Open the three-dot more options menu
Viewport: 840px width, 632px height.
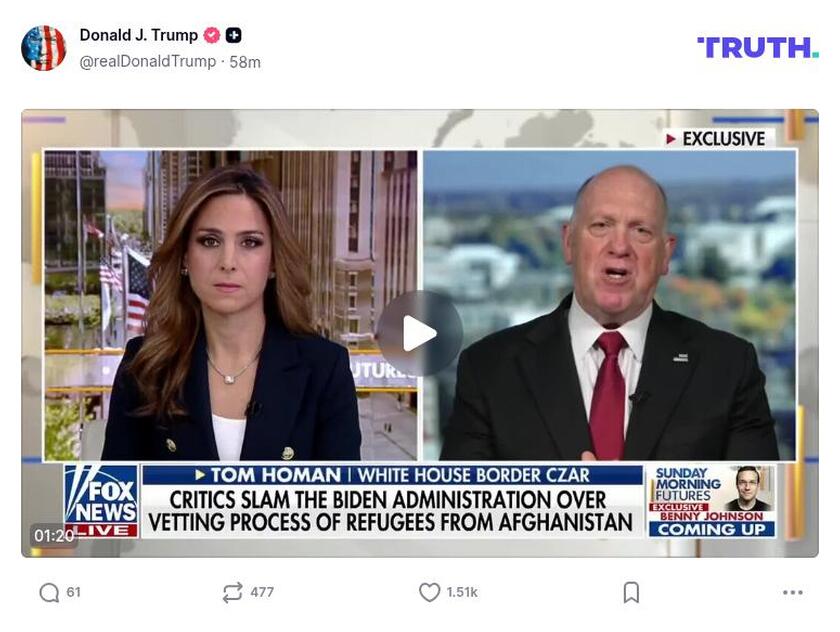(x=792, y=592)
